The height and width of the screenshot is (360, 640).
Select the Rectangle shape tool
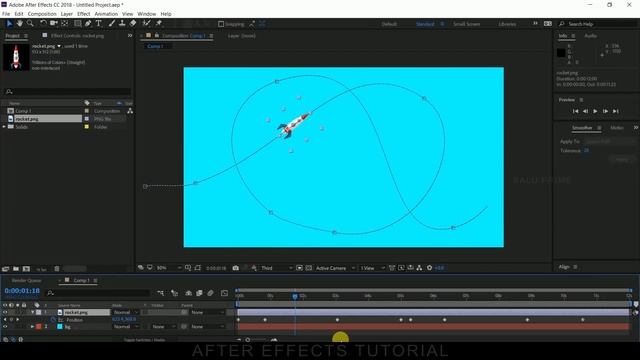point(77,24)
